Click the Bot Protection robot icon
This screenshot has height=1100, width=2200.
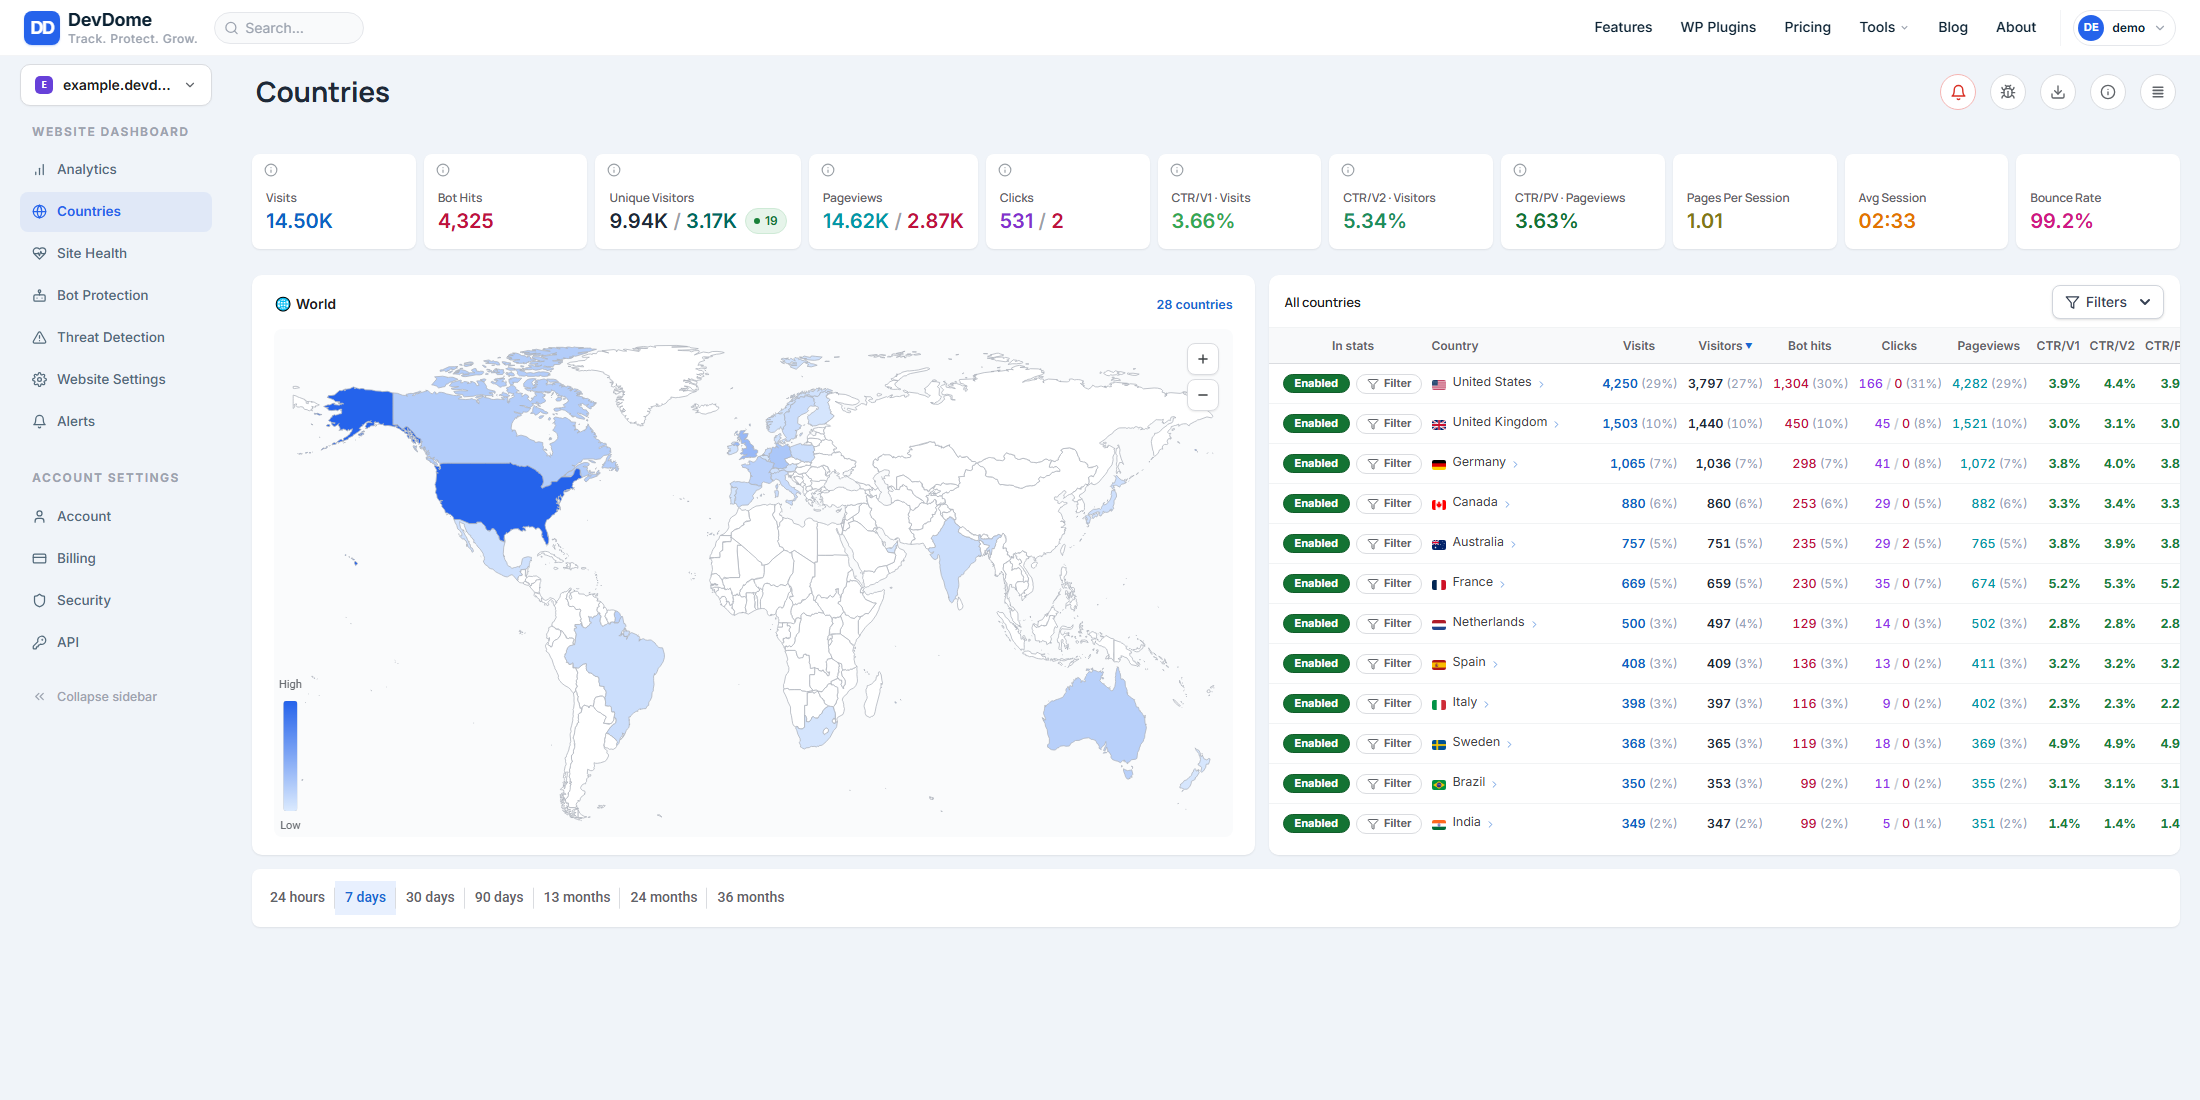click(40, 296)
